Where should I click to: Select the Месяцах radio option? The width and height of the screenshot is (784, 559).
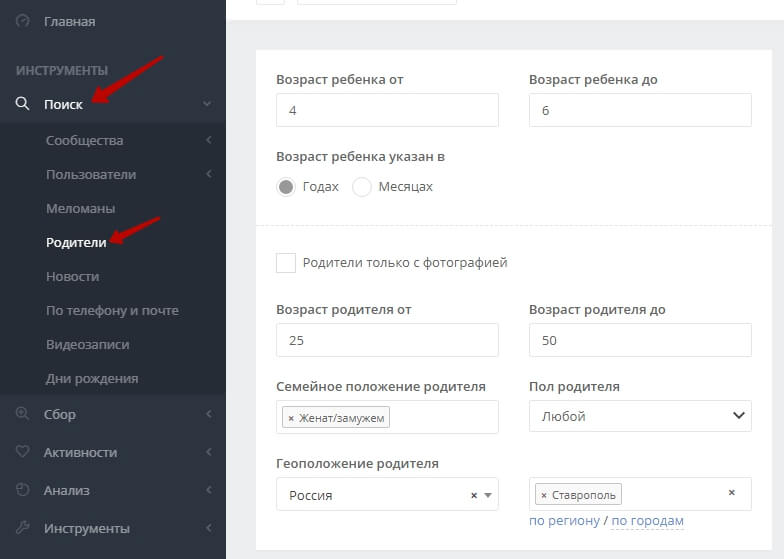point(362,187)
